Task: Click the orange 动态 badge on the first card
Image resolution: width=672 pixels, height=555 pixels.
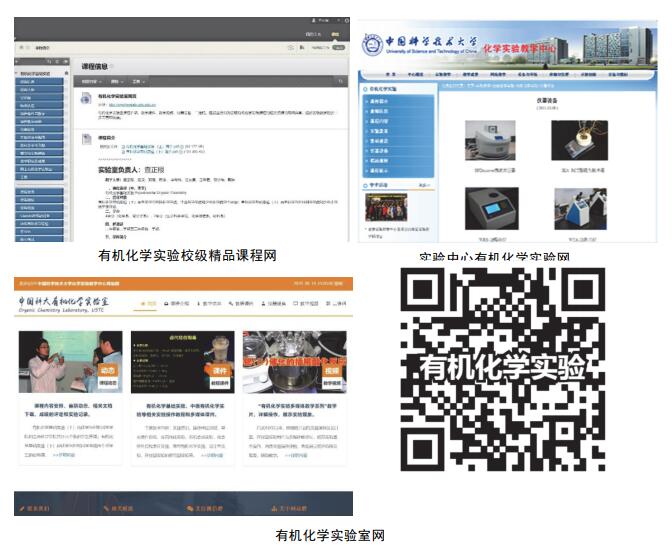Action: click(x=108, y=370)
